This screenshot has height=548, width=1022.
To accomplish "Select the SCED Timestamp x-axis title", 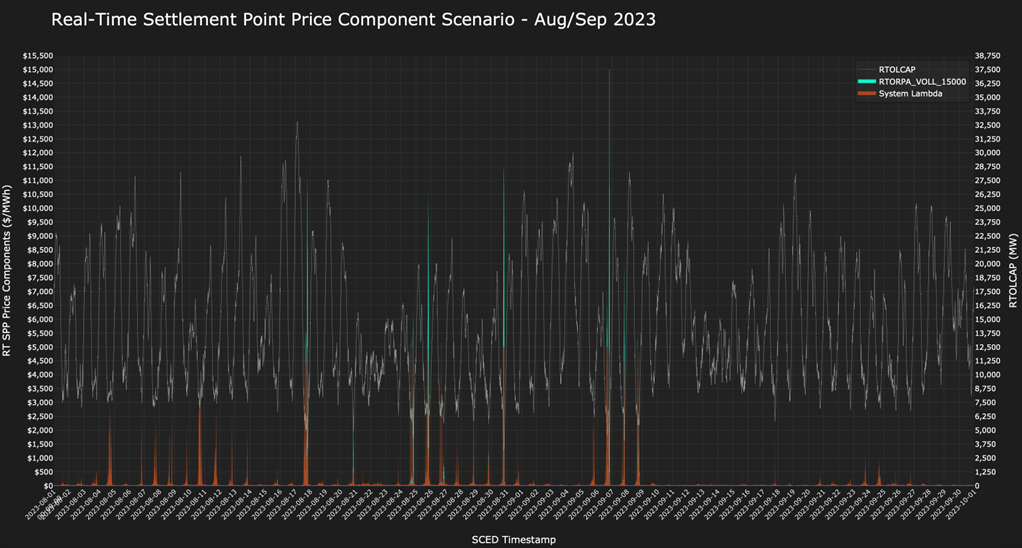I will click(513, 539).
